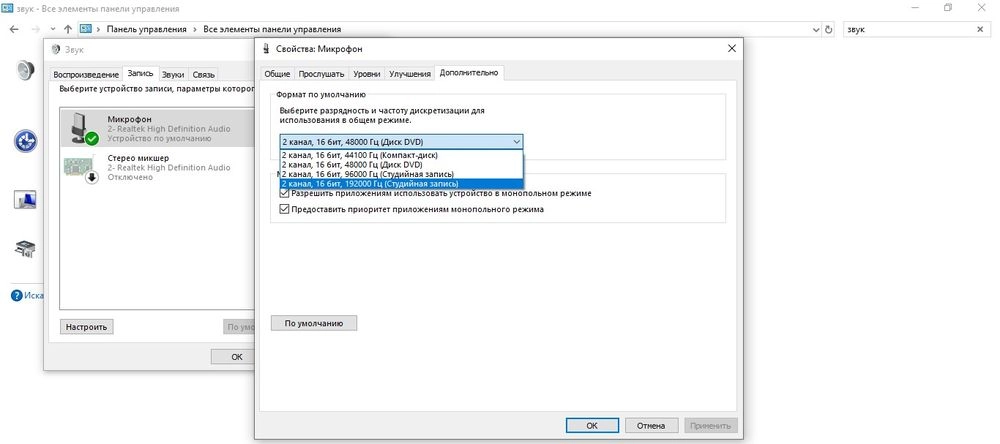The width and height of the screenshot is (1000, 444).
Task: Close the Свойства: Микрофон dialog
Action: pyautogui.click(x=731, y=48)
